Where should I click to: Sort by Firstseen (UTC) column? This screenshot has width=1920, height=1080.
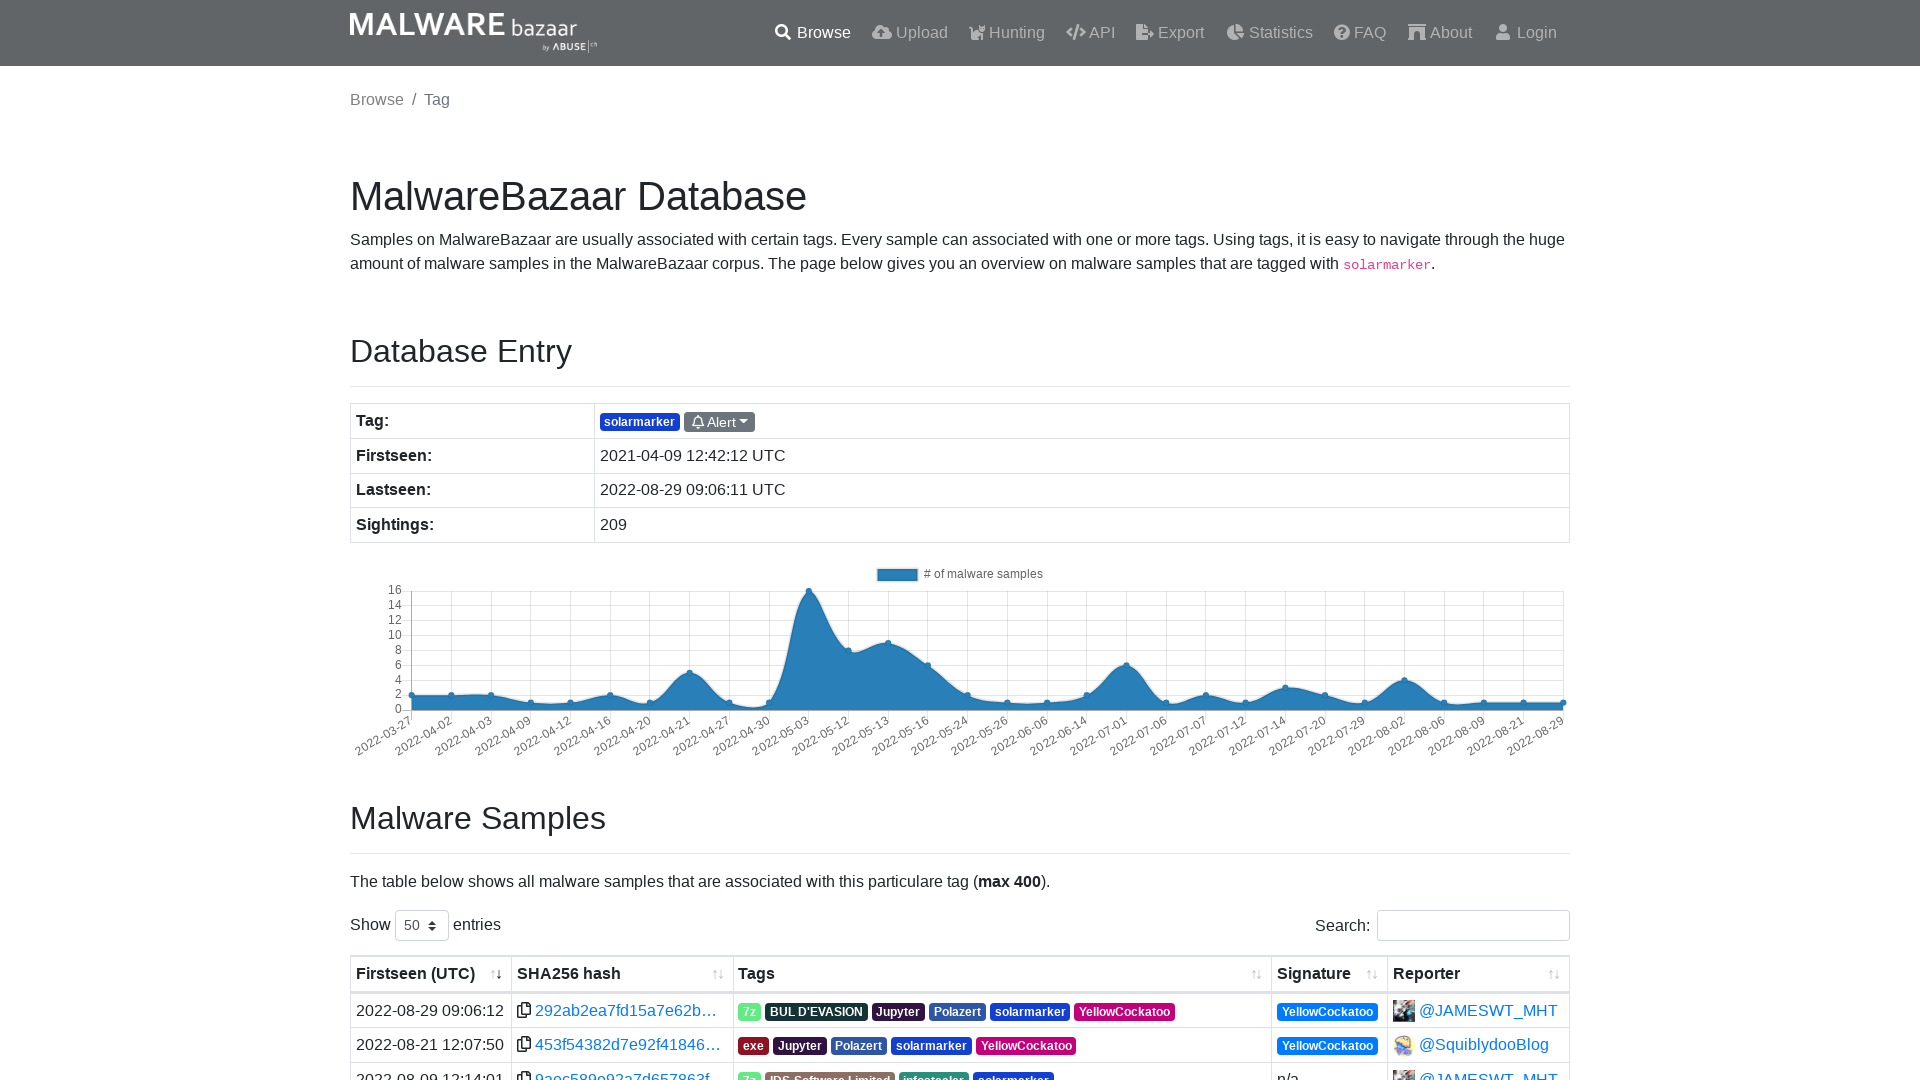point(430,974)
